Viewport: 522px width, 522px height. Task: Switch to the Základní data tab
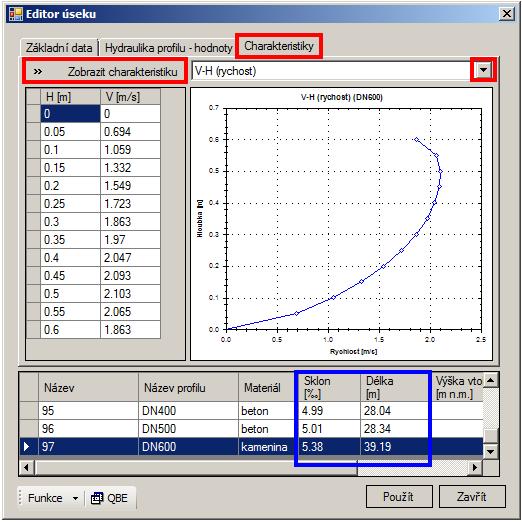(x=59, y=48)
